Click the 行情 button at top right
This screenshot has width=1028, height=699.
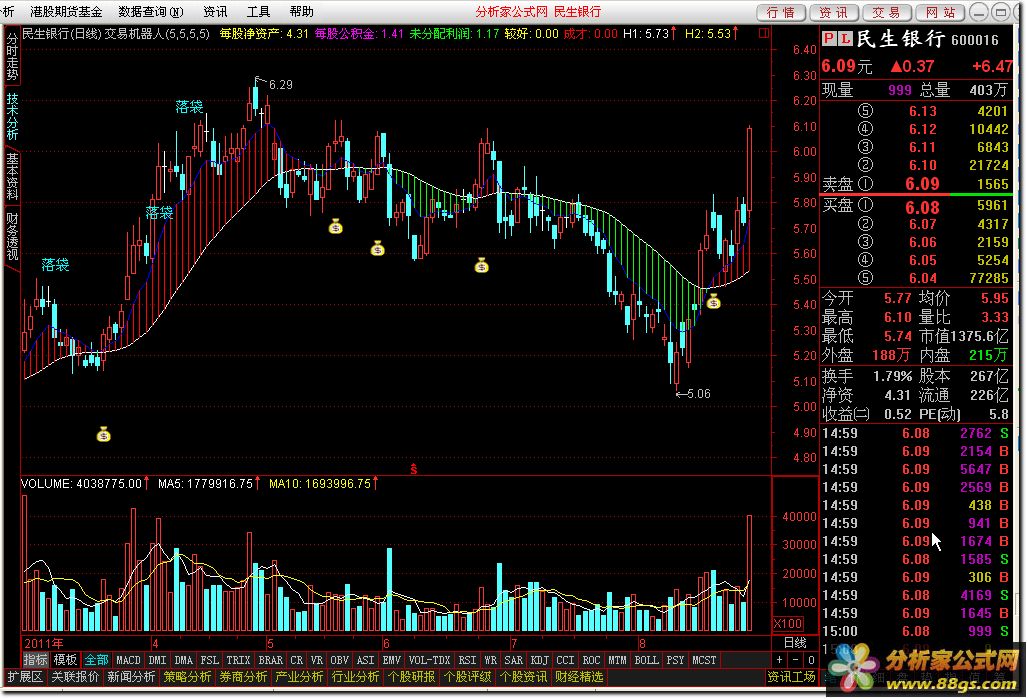(x=781, y=12)
